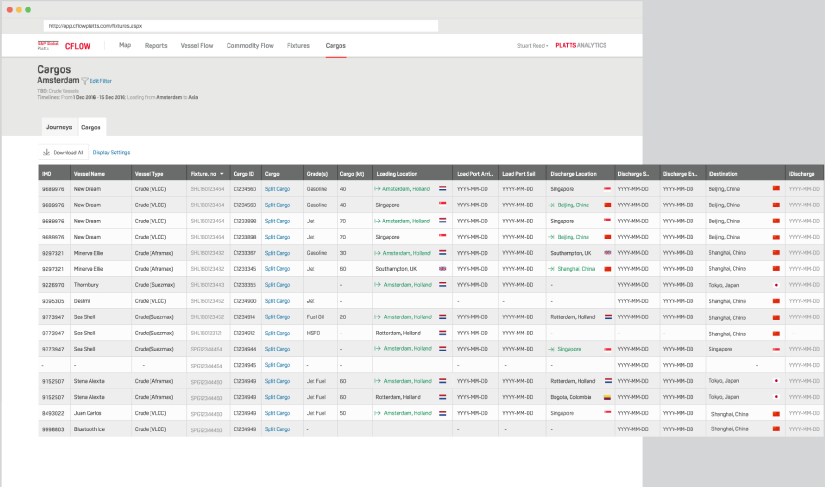The image size is (825, 487).
Task: Click the Load Port Sail column header
Action: pyautogui.click(x=522, y=174)
